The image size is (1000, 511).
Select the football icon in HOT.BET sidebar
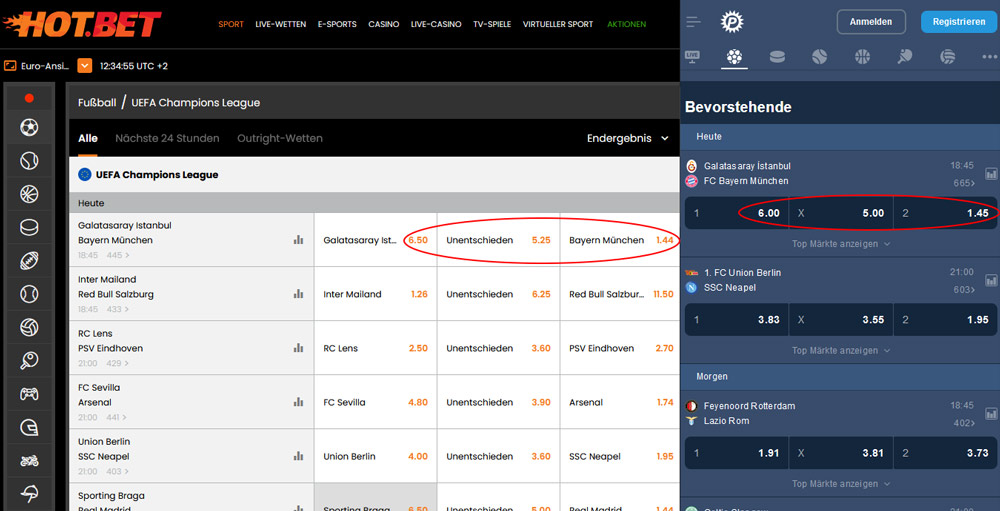point(29,128)
